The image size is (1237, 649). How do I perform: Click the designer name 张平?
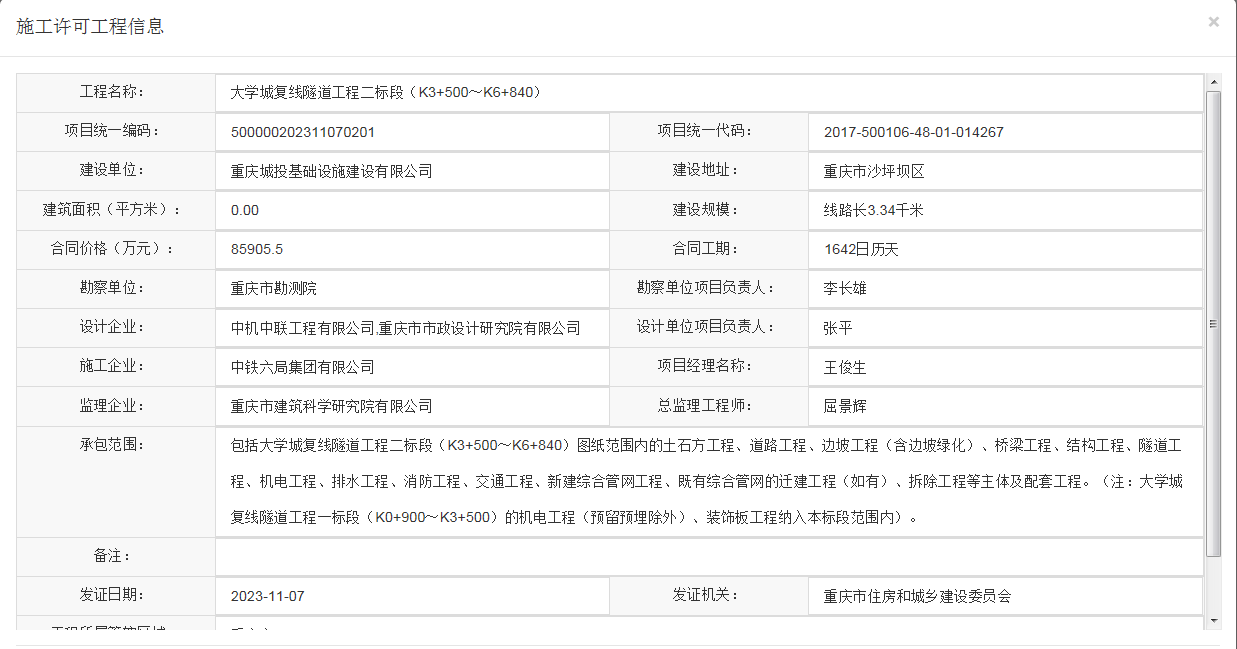coord(838,328)
